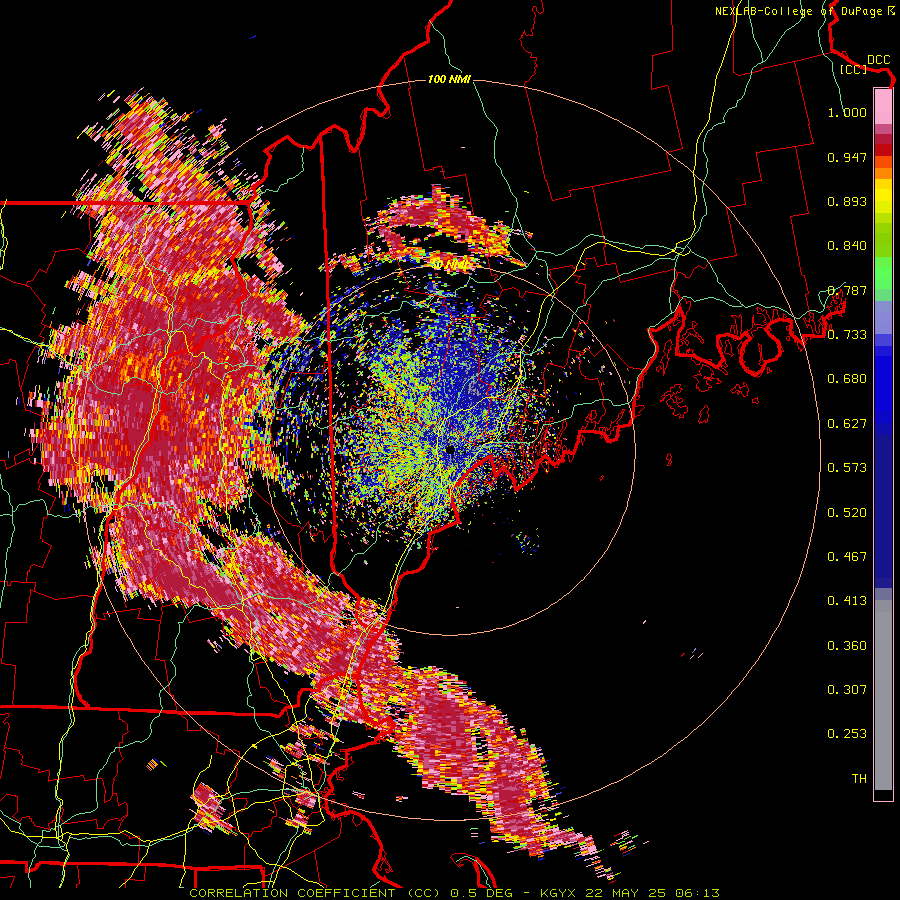Click the DCC product label above the color scale
The image size is (900, 900).
pos(878,60)
